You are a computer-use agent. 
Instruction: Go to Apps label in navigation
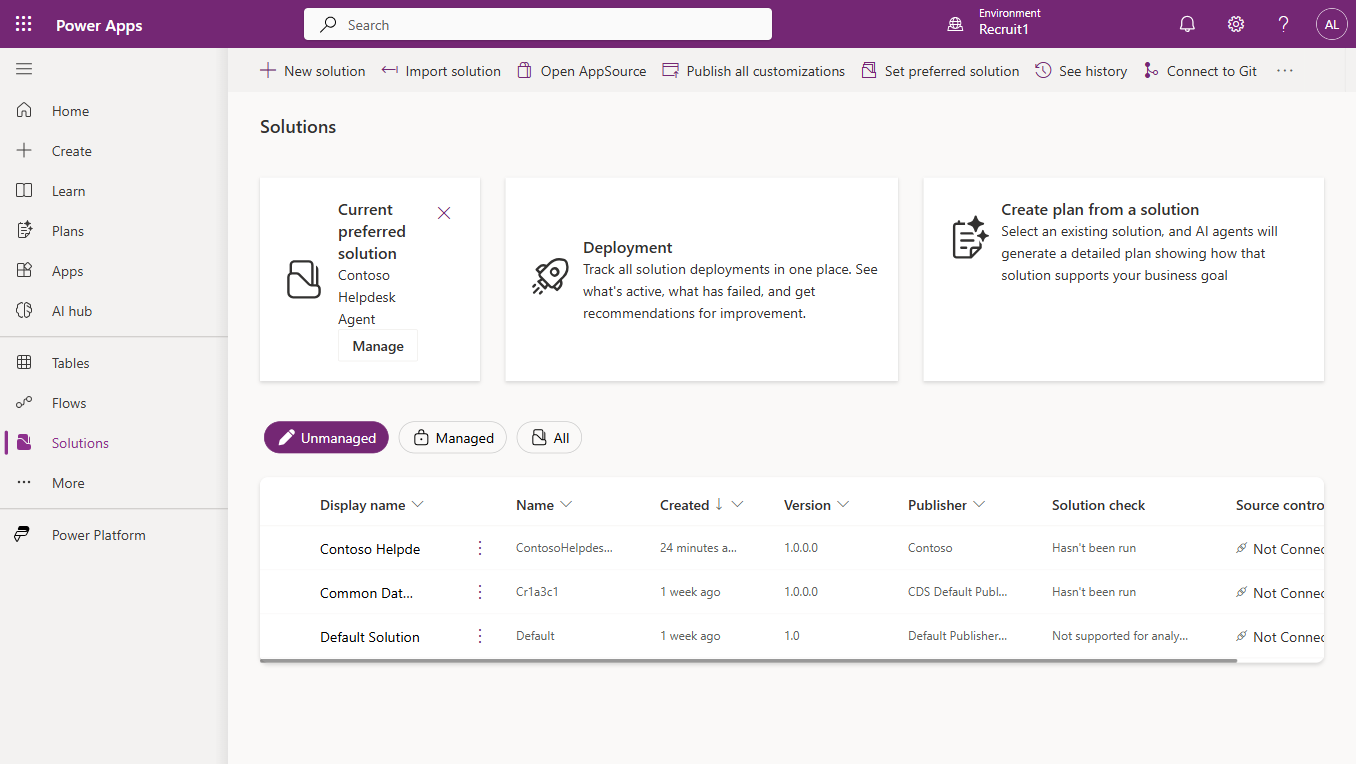(68, 271)
